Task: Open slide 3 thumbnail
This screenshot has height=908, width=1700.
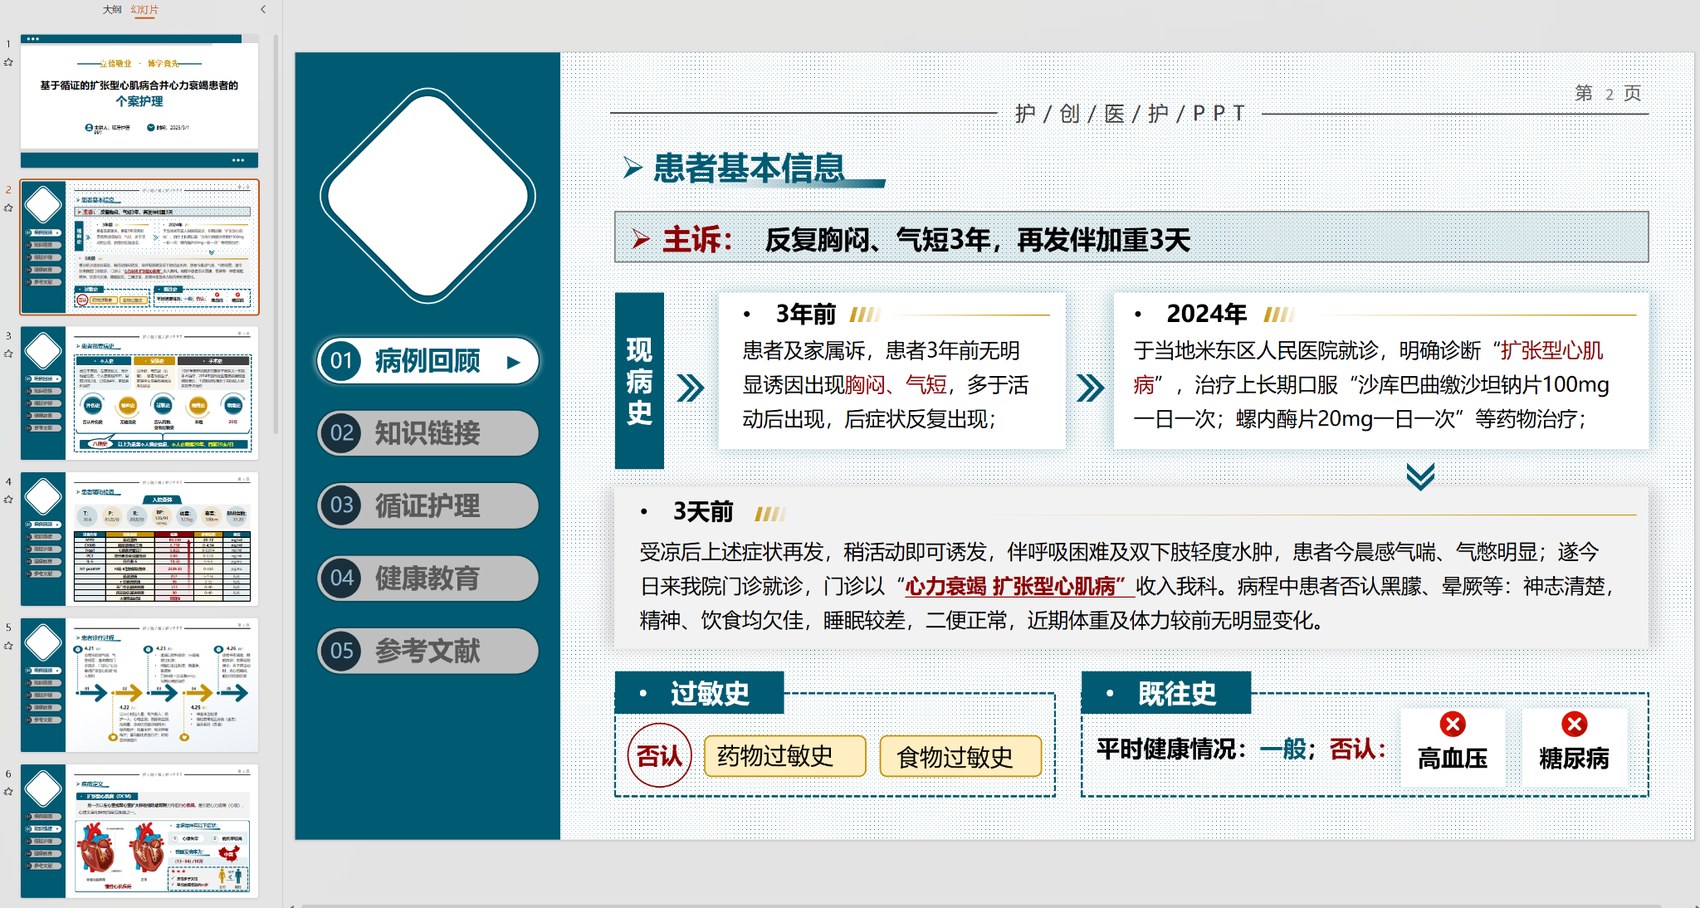Action: click(x=140, y=393)
